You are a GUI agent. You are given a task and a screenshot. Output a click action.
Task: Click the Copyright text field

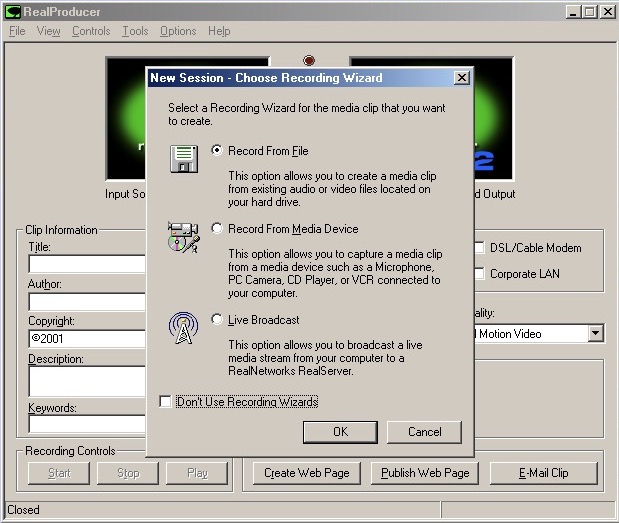87,339
